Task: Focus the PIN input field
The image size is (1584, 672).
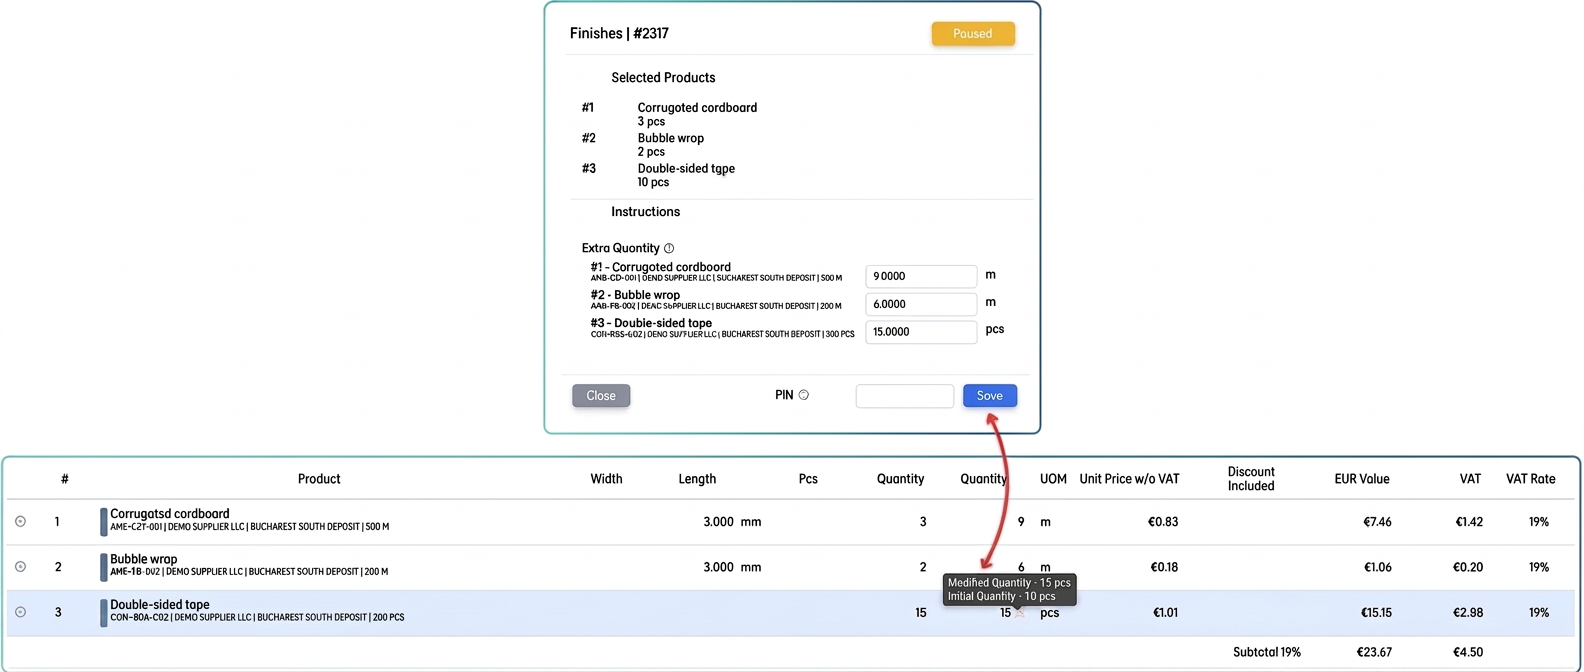Action: click(905, 396)
